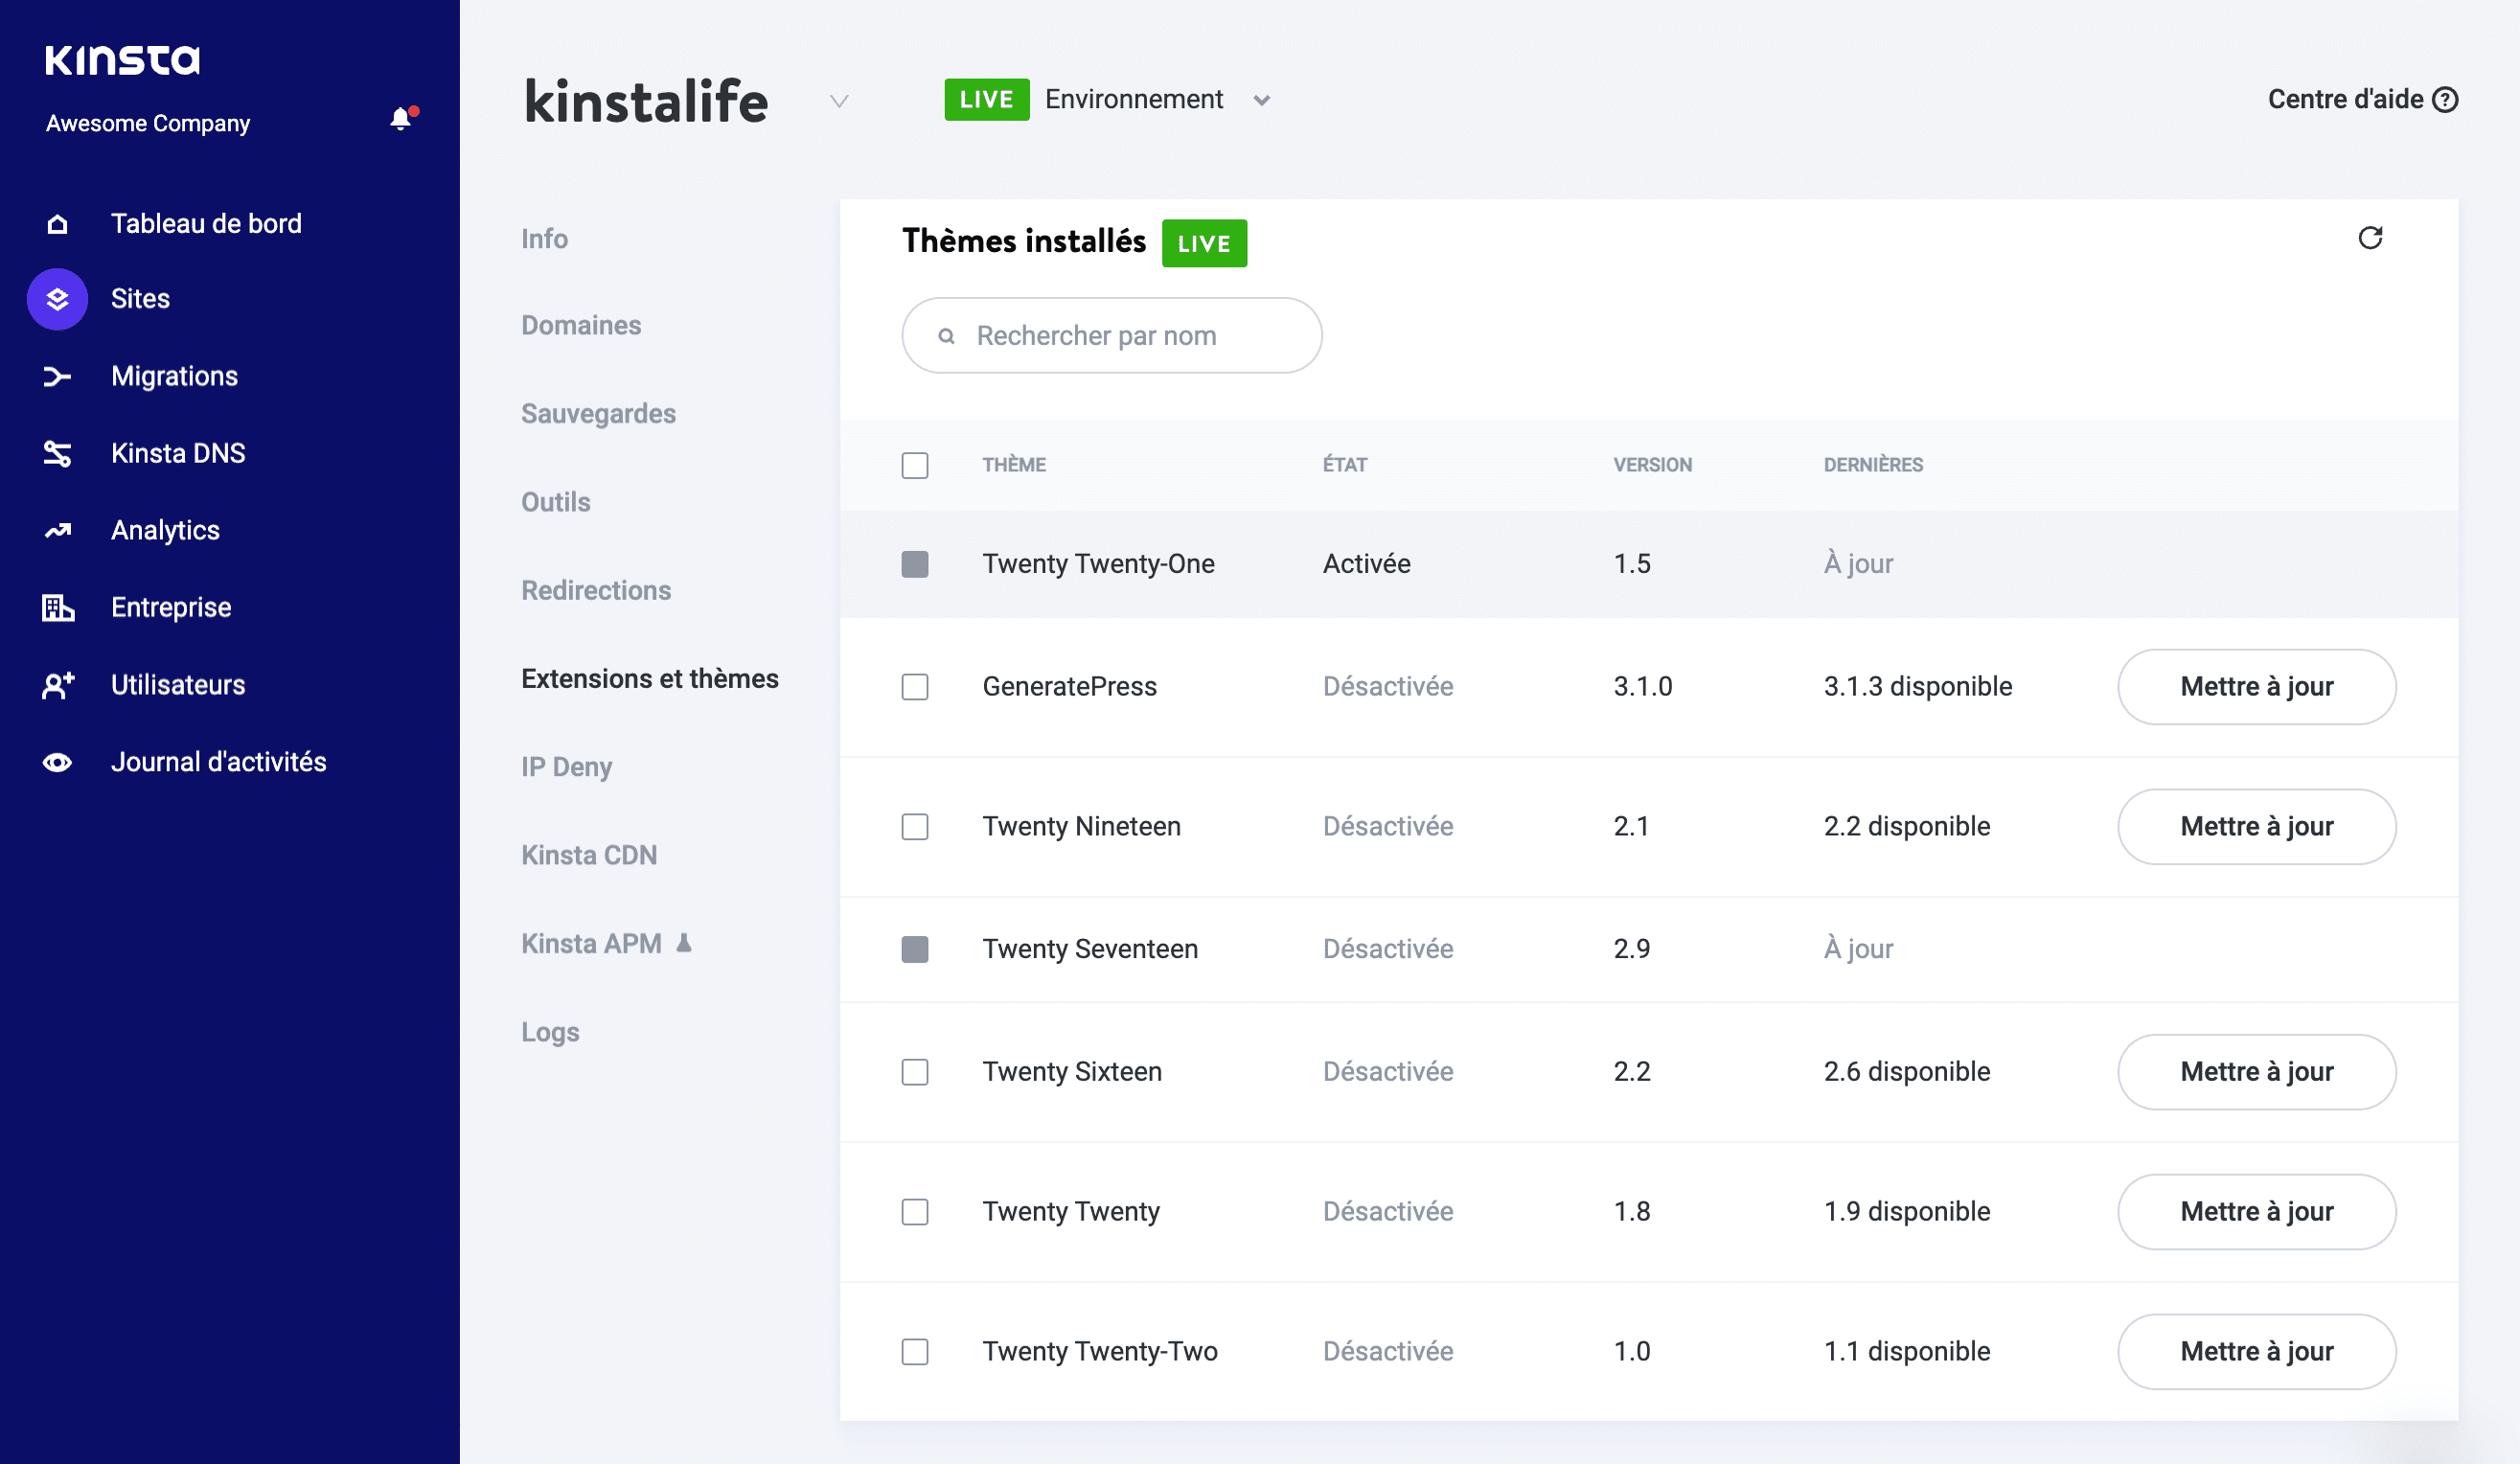Navigate to Extensions et thèmes menu item

(650, 678)
